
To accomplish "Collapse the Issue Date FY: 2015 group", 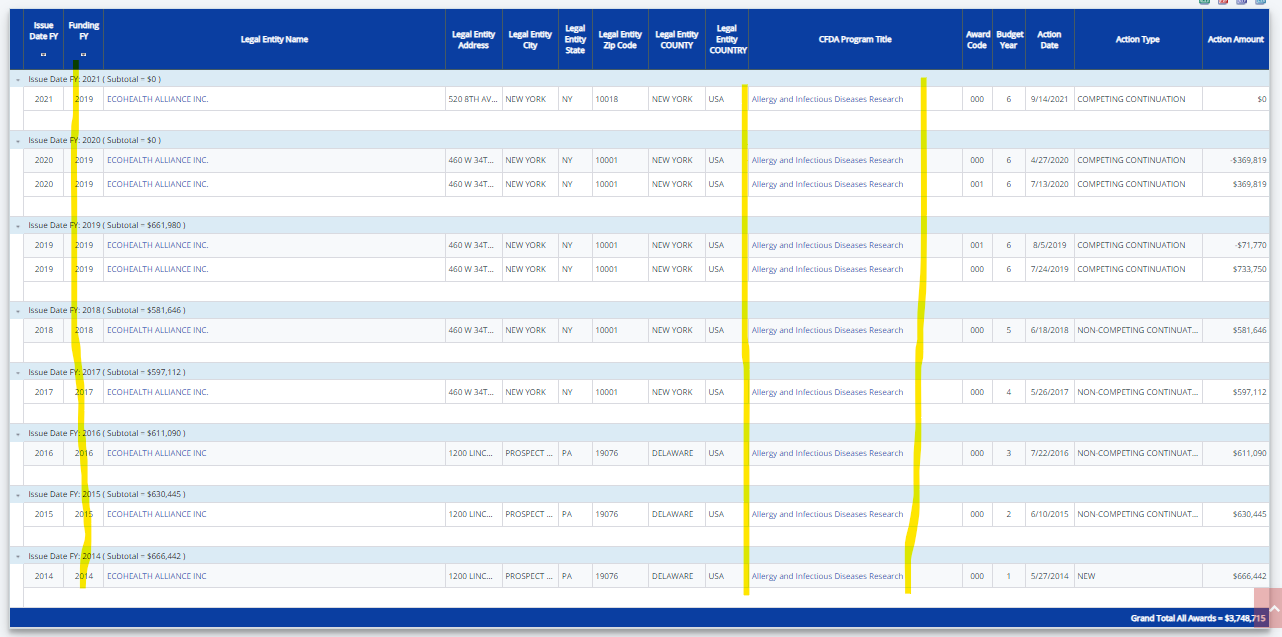I will 17,495.
